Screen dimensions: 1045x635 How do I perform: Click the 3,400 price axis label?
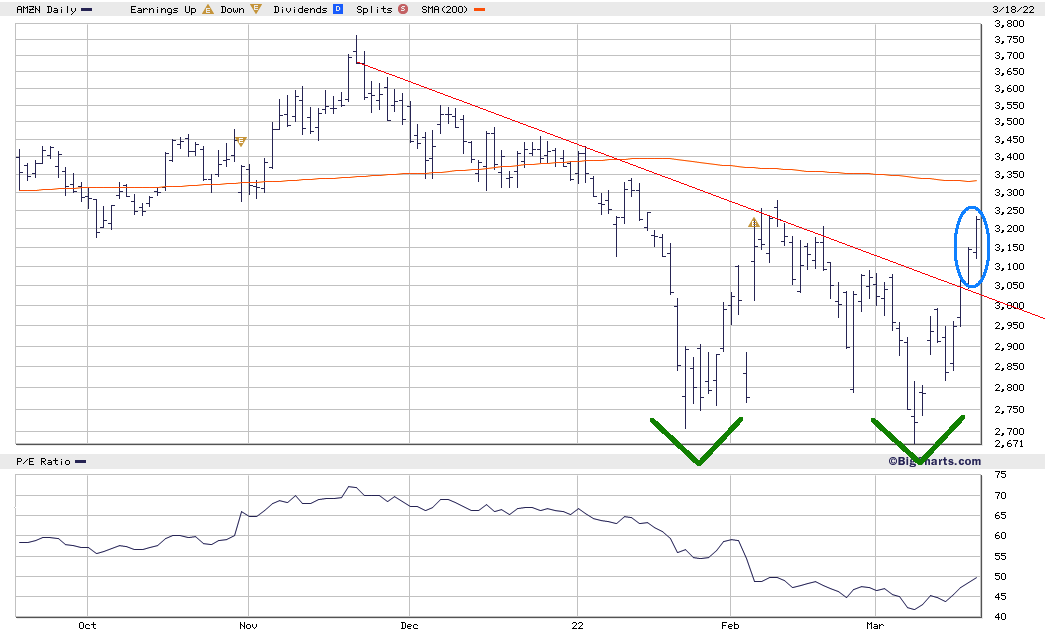click(x=1009, y=157)
